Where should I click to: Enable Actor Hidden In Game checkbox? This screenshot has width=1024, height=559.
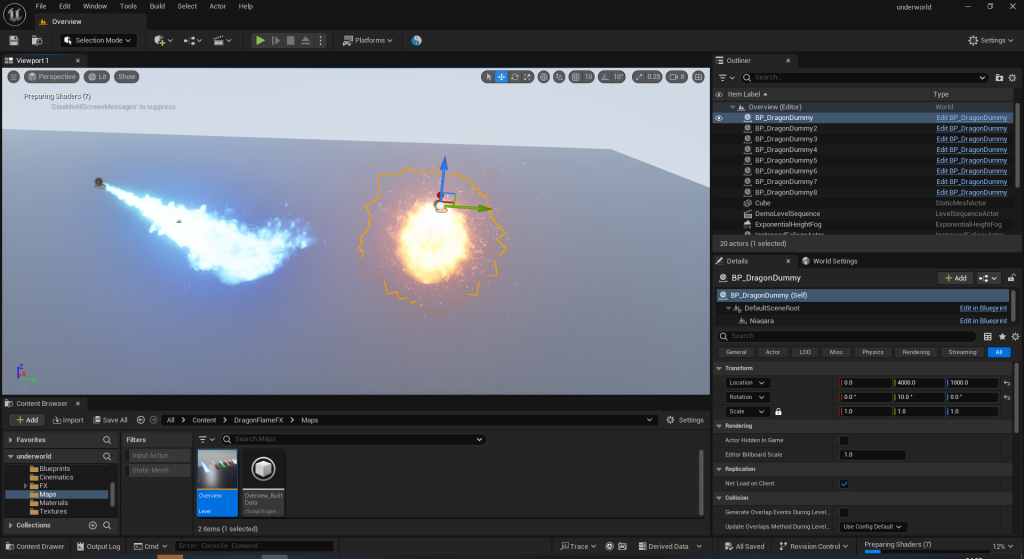pyautogui.click(x=844, y=440)
